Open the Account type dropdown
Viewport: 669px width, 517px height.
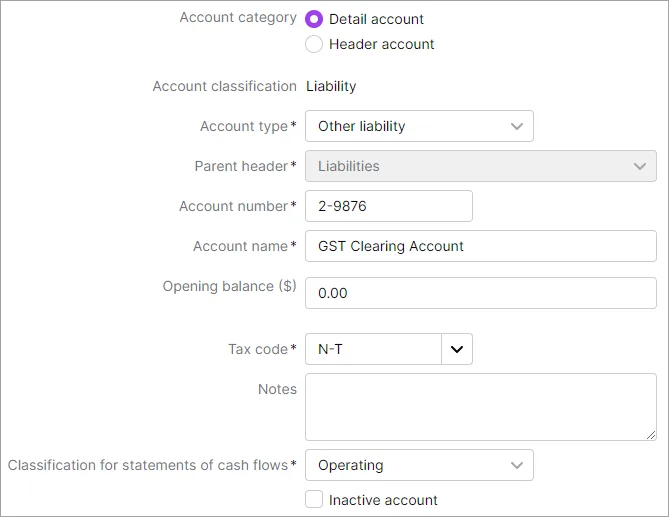pos(419,126)
